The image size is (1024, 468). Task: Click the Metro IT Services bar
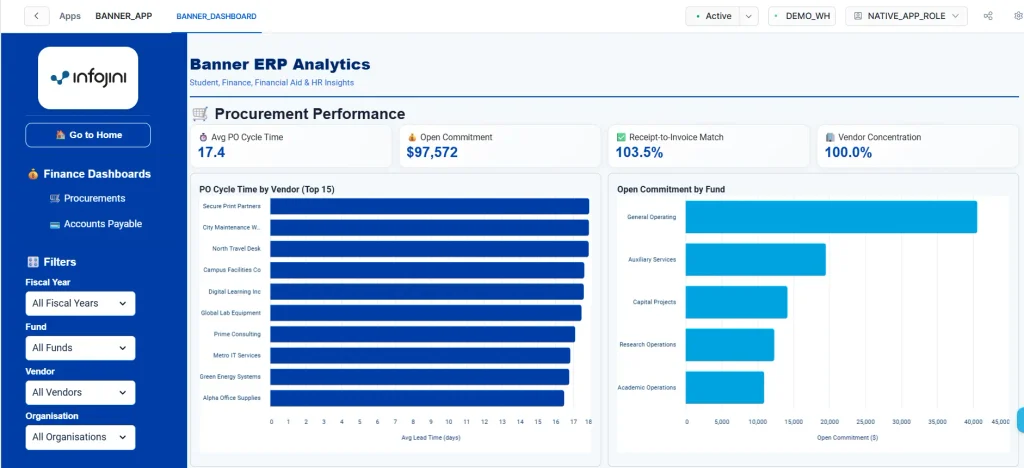(x=420, y=356)
